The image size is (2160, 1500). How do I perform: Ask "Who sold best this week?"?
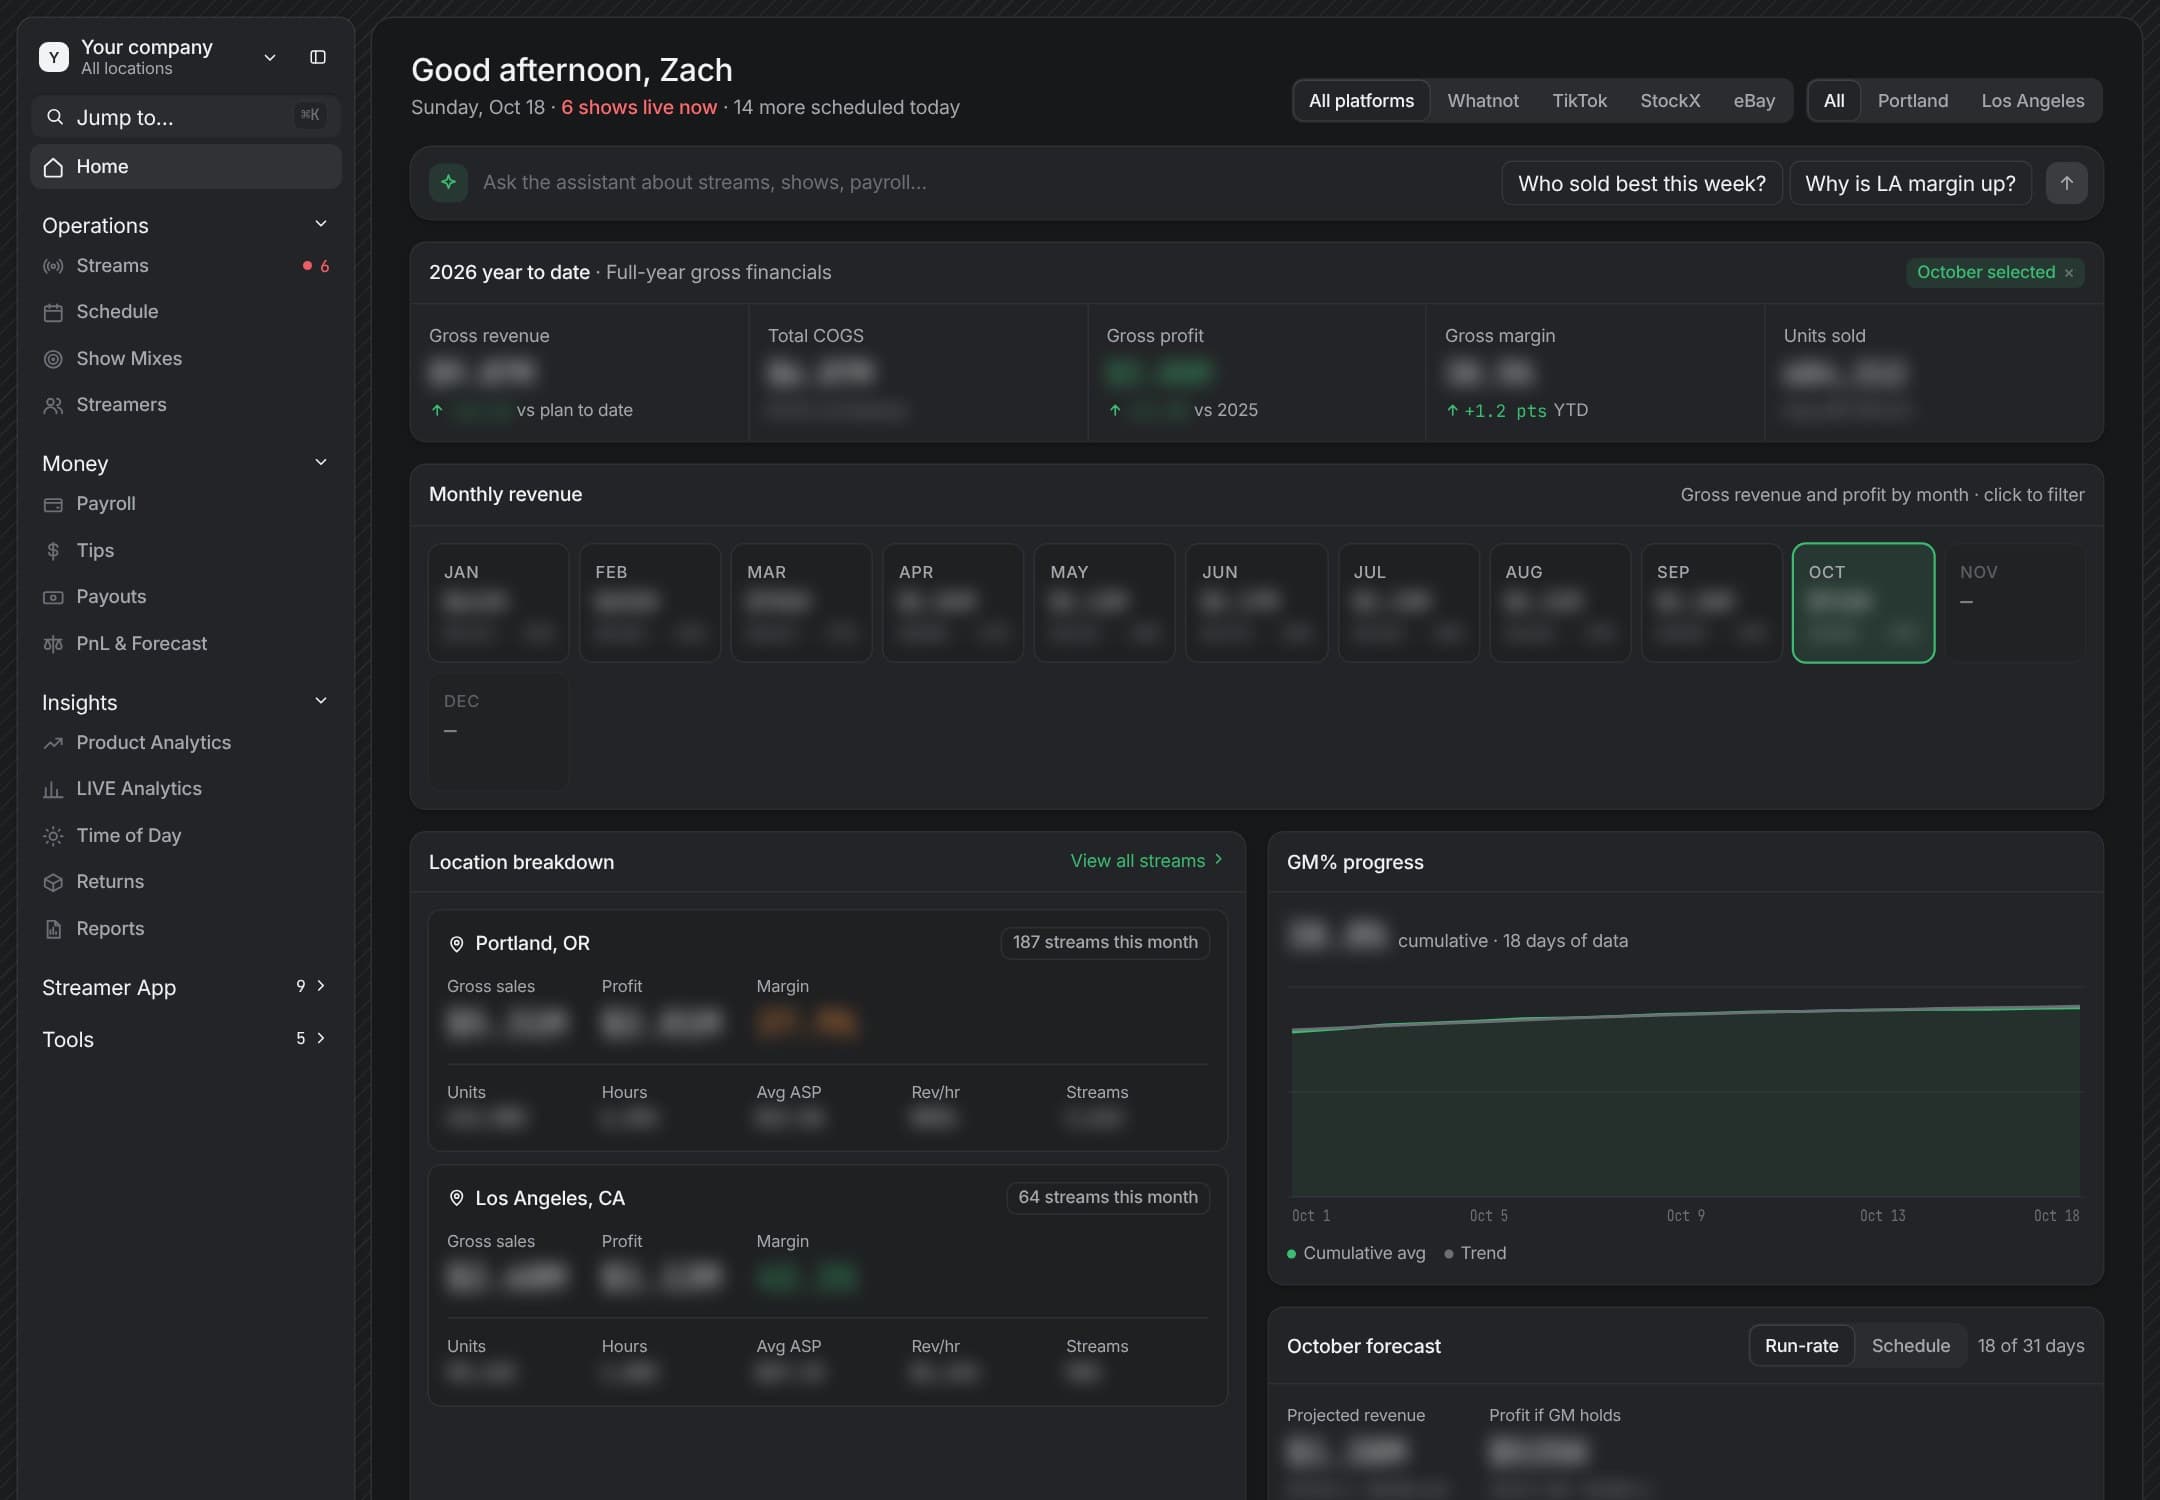pyautogui.click(x=1641, y=183)
